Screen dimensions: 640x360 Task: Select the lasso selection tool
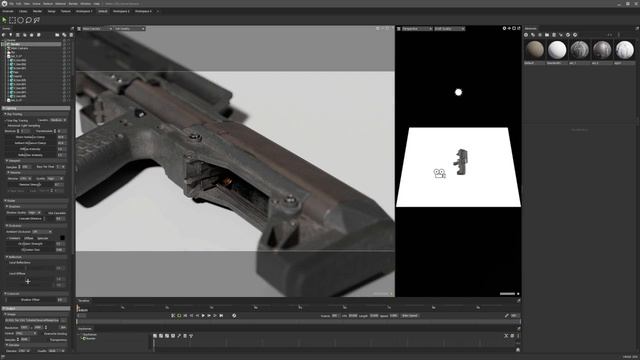tap(29, 20)
